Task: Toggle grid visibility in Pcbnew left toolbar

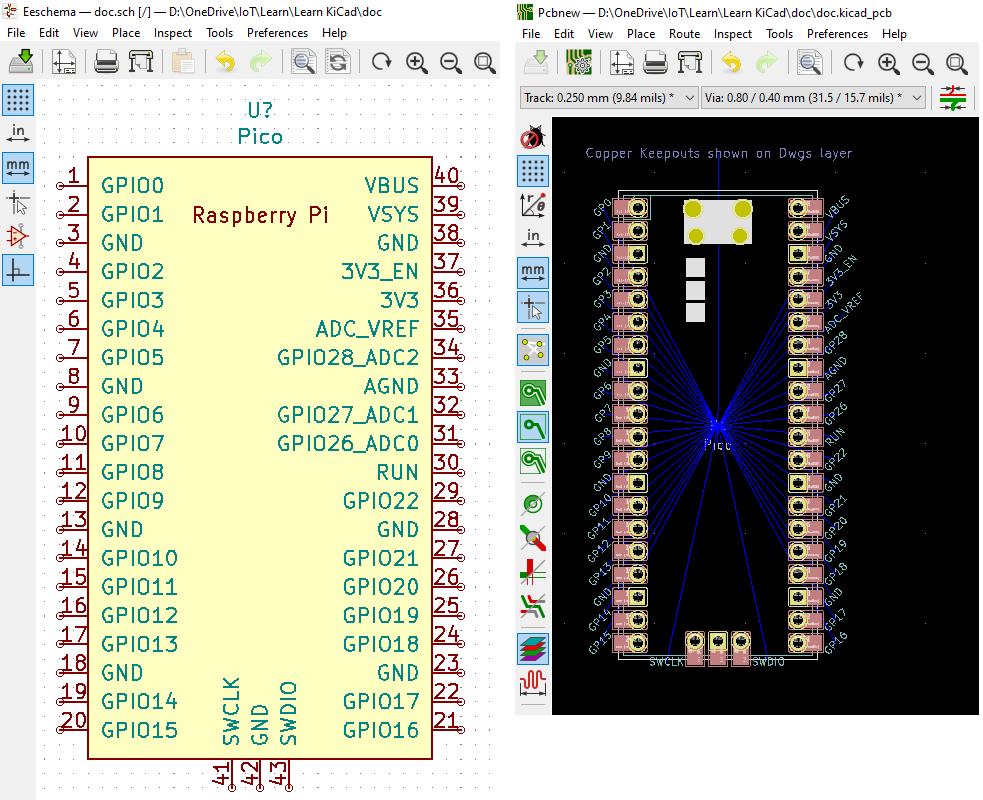Action: [532, 170]
